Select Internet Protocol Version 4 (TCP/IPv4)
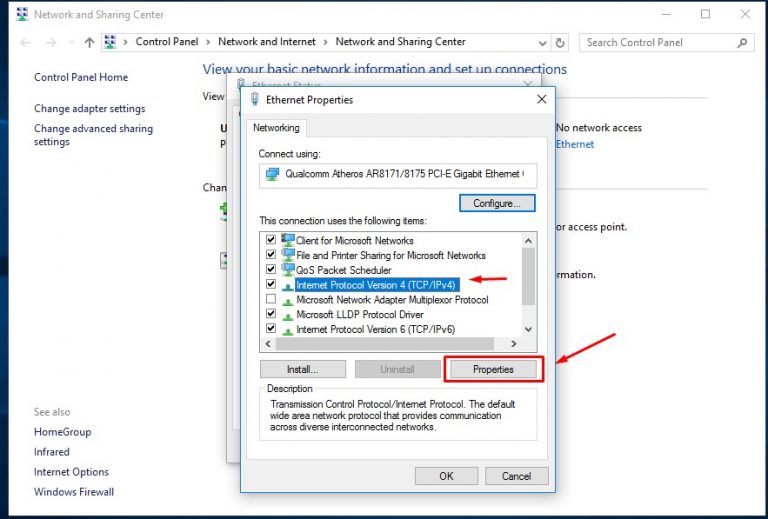 pyautogui.click(x=375, y=285)
